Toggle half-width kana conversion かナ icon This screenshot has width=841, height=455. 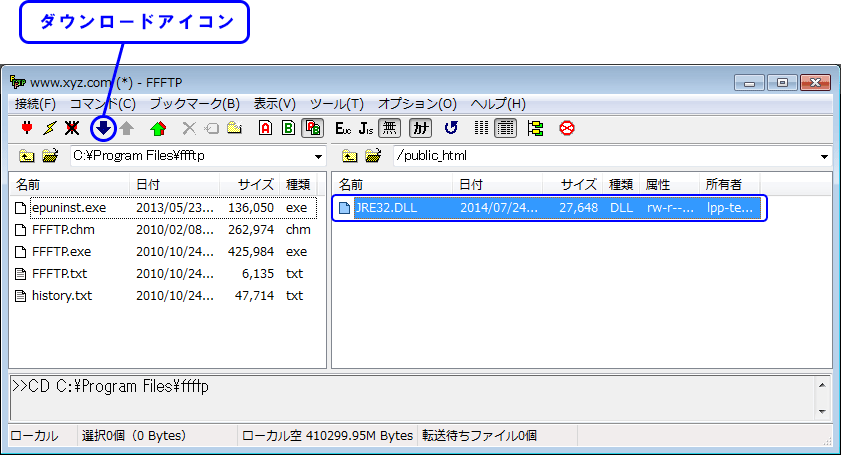pyautogui.click(x=420, y=128)
